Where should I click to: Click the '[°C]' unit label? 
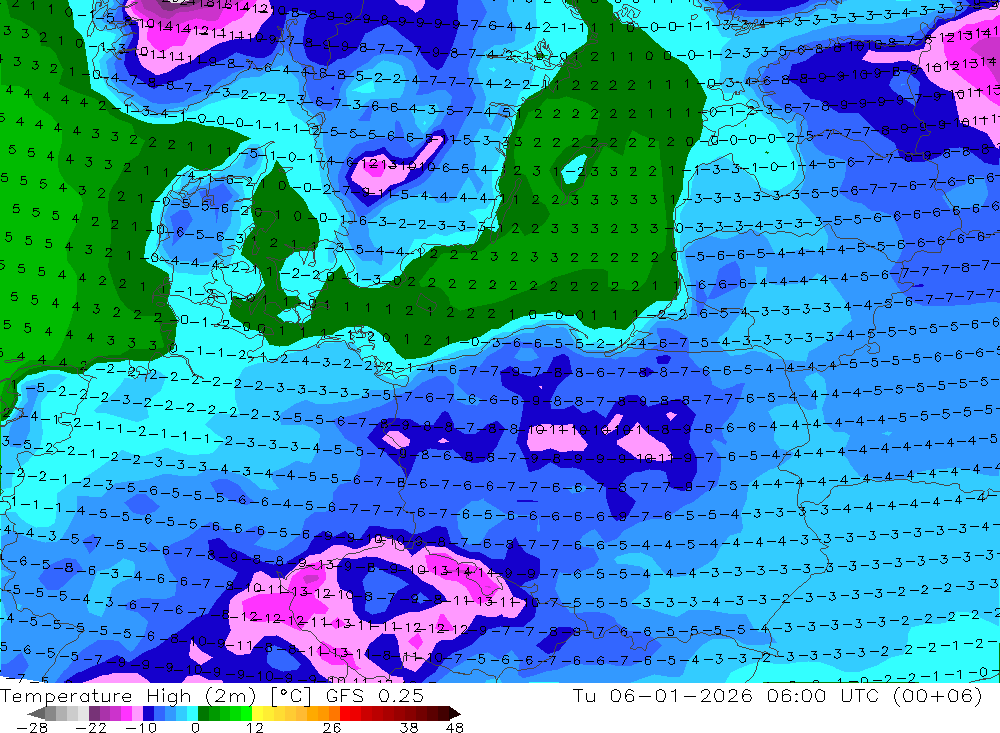291,696
